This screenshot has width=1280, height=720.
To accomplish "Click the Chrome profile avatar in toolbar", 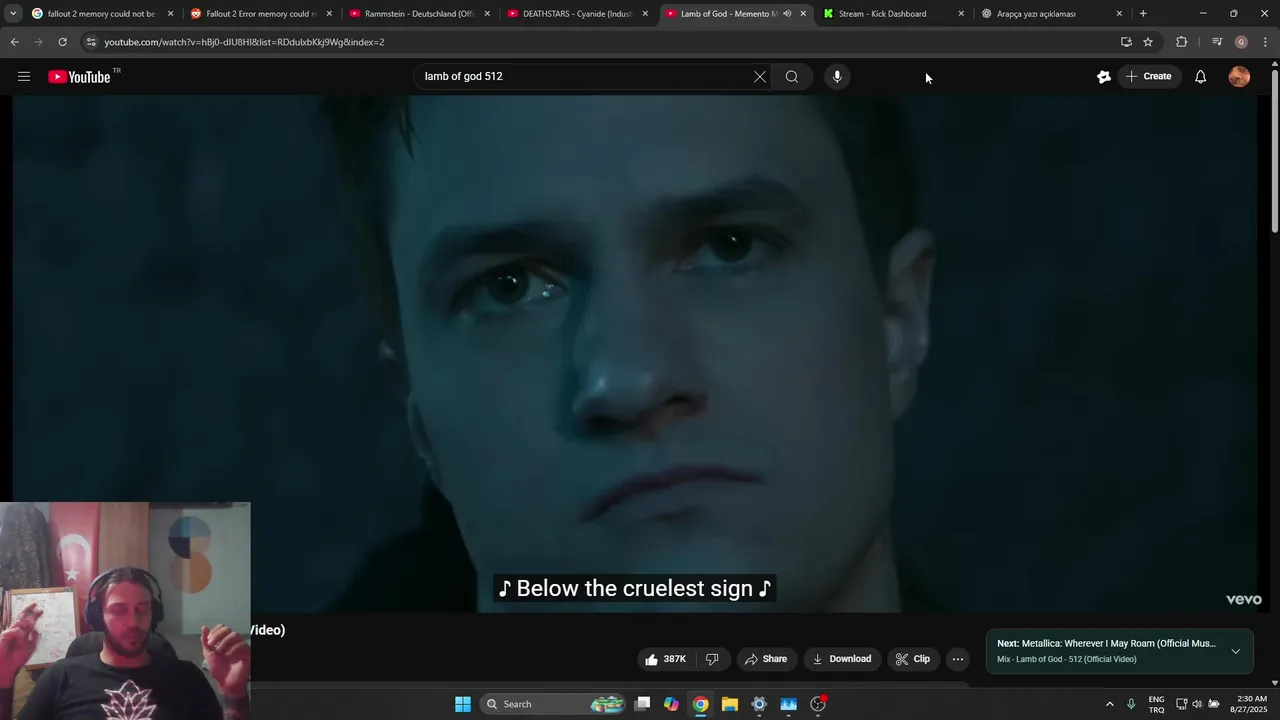I will tap(1241, 42).
